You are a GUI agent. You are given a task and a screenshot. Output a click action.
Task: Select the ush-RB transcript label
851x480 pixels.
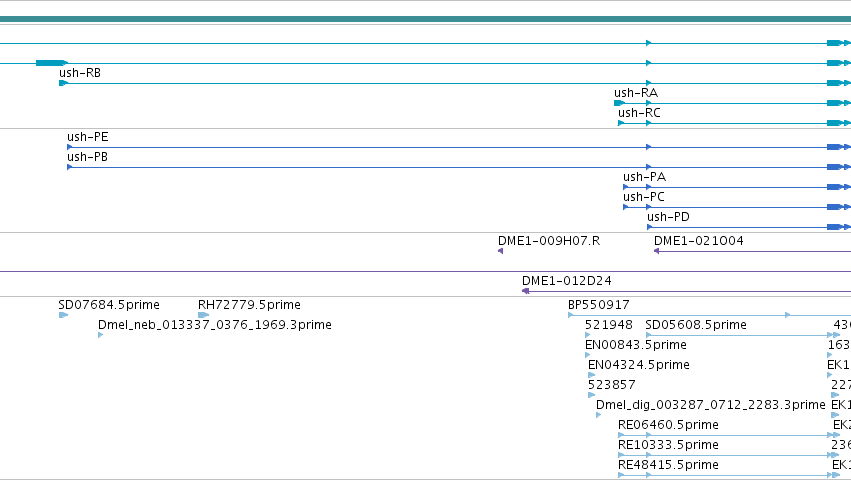(x=80, y=73)
